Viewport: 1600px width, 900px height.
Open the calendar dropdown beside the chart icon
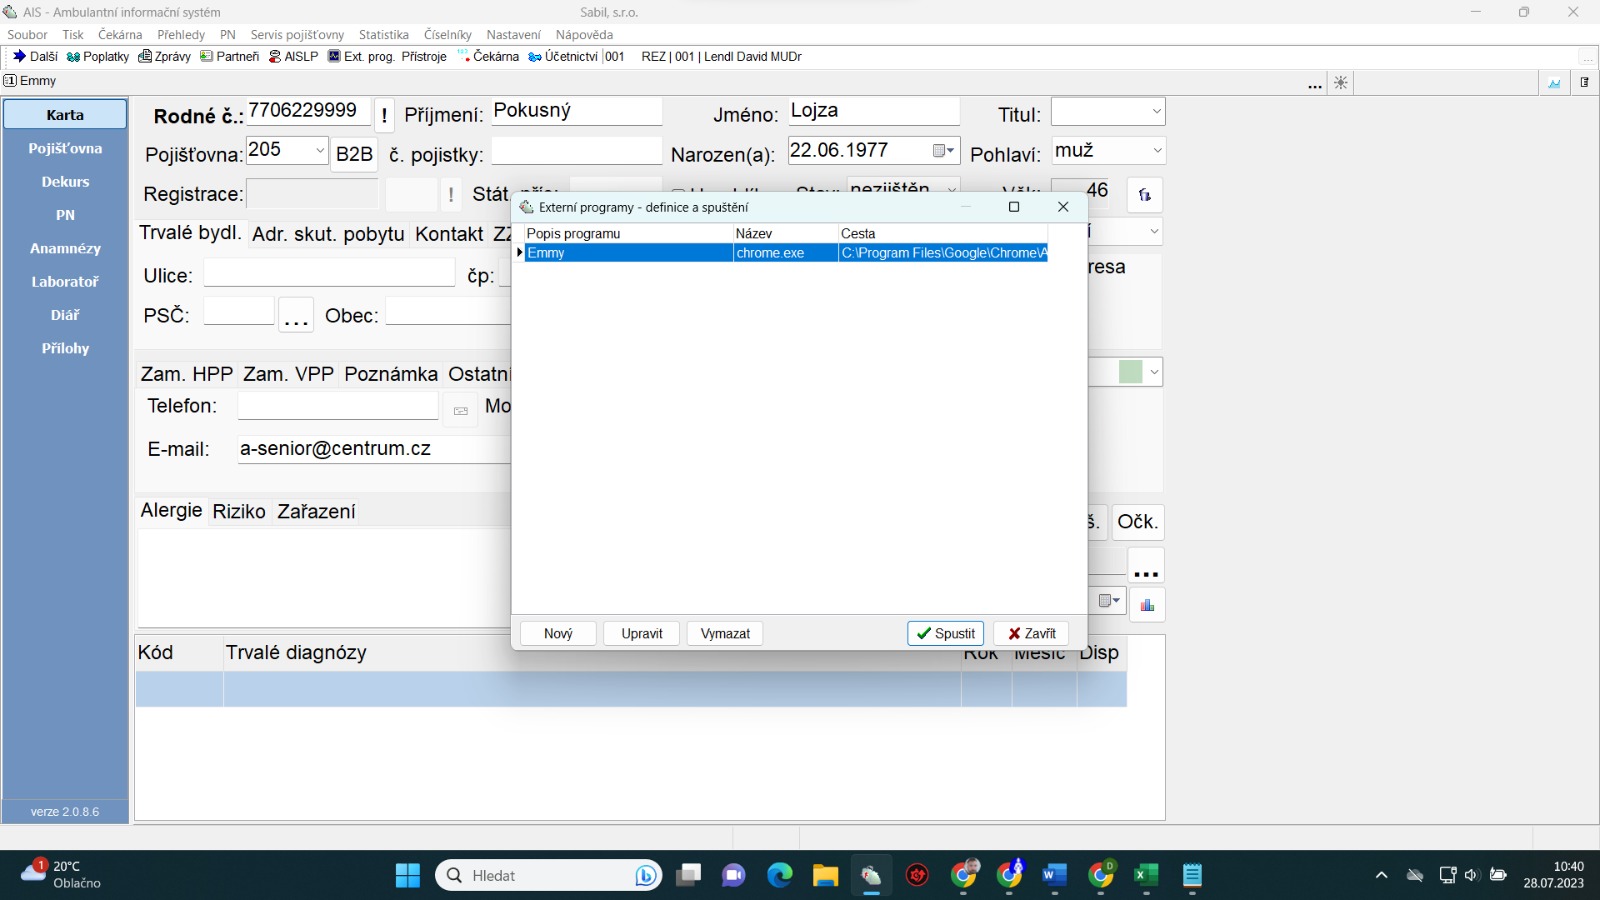pyautogui.click(x=1108, y=601)
